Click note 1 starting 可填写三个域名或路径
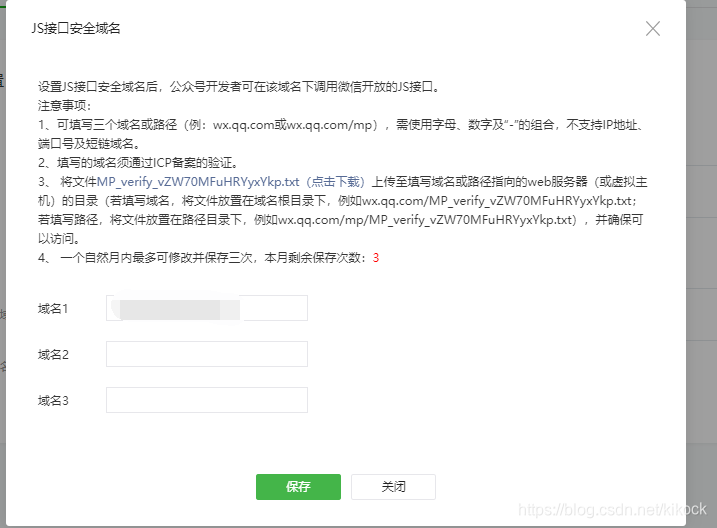 coord(342,134)
